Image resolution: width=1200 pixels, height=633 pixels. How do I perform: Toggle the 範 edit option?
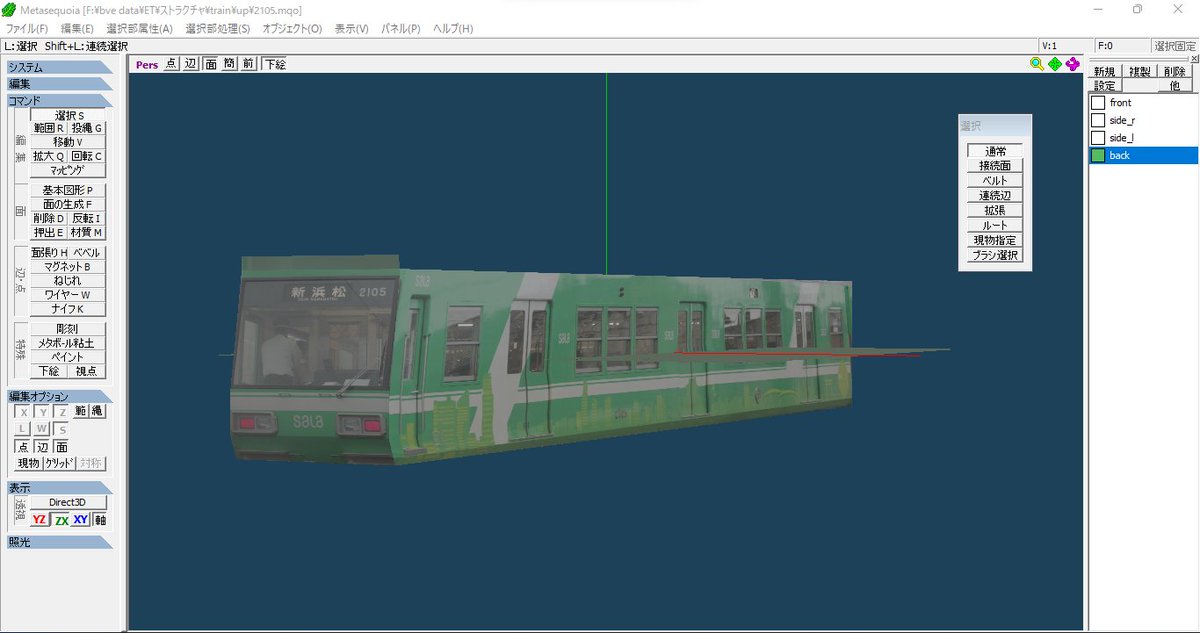click(x=80, y=412)
